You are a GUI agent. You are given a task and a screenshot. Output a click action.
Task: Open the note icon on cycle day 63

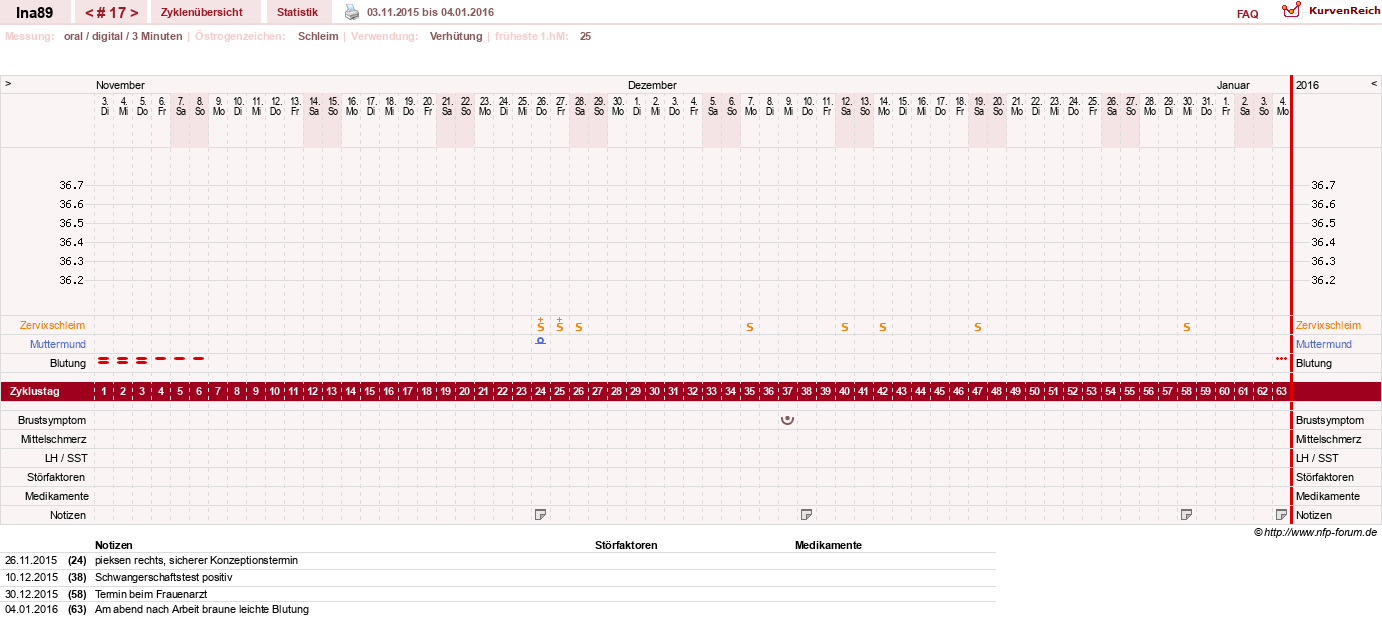coord(1281,514)
